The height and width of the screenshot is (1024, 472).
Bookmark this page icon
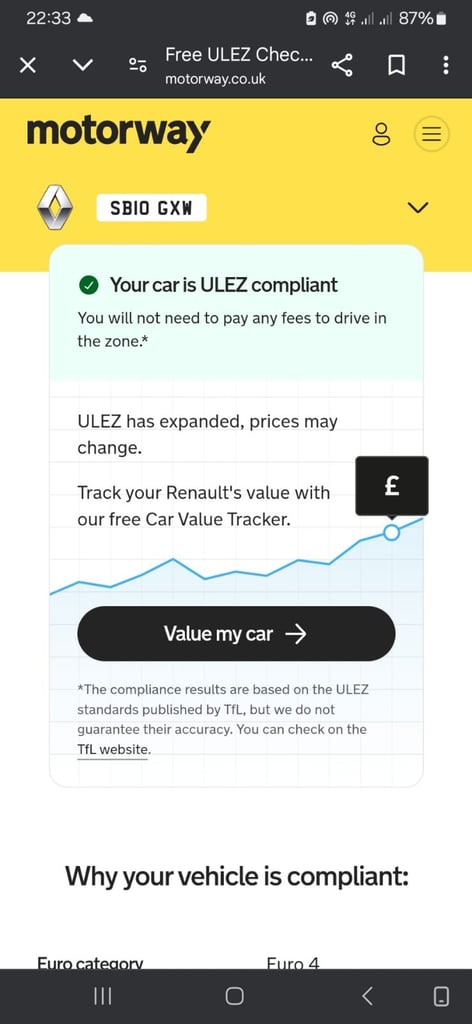(x=396, y=65)
